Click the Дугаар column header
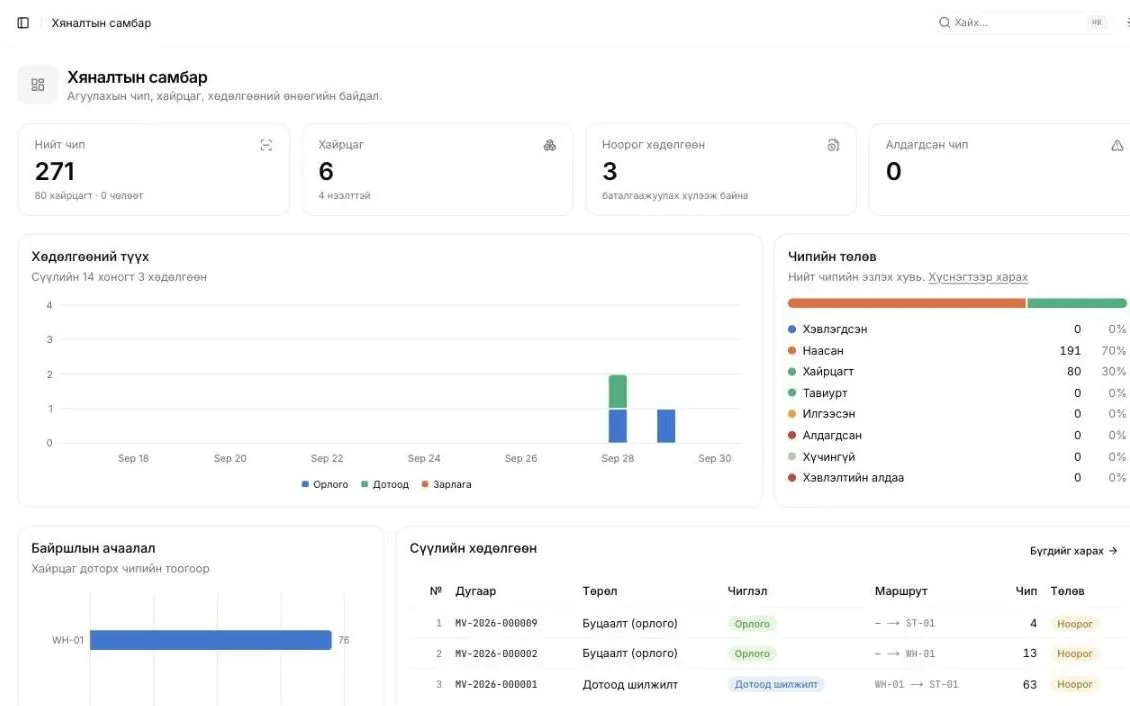The image size is (1130, 706). click(x=476, y=591)
